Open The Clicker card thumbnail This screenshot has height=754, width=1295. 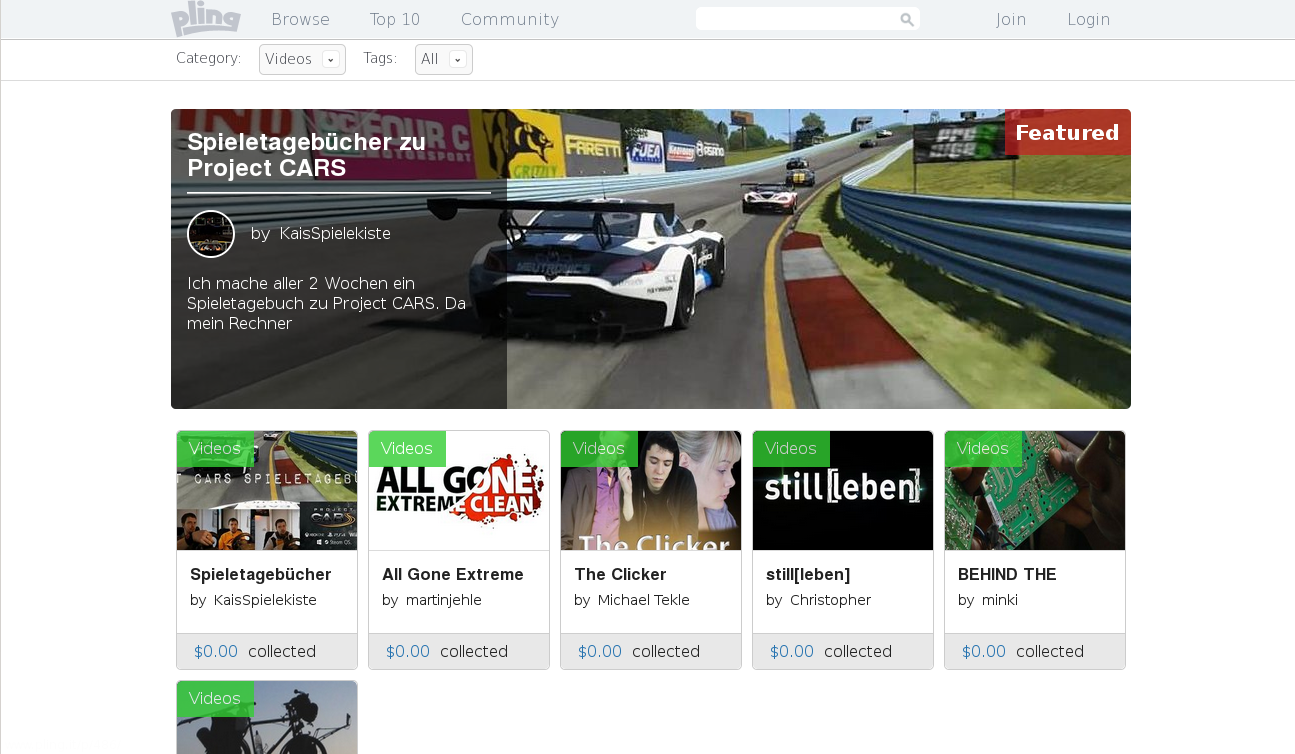[651, 491]
